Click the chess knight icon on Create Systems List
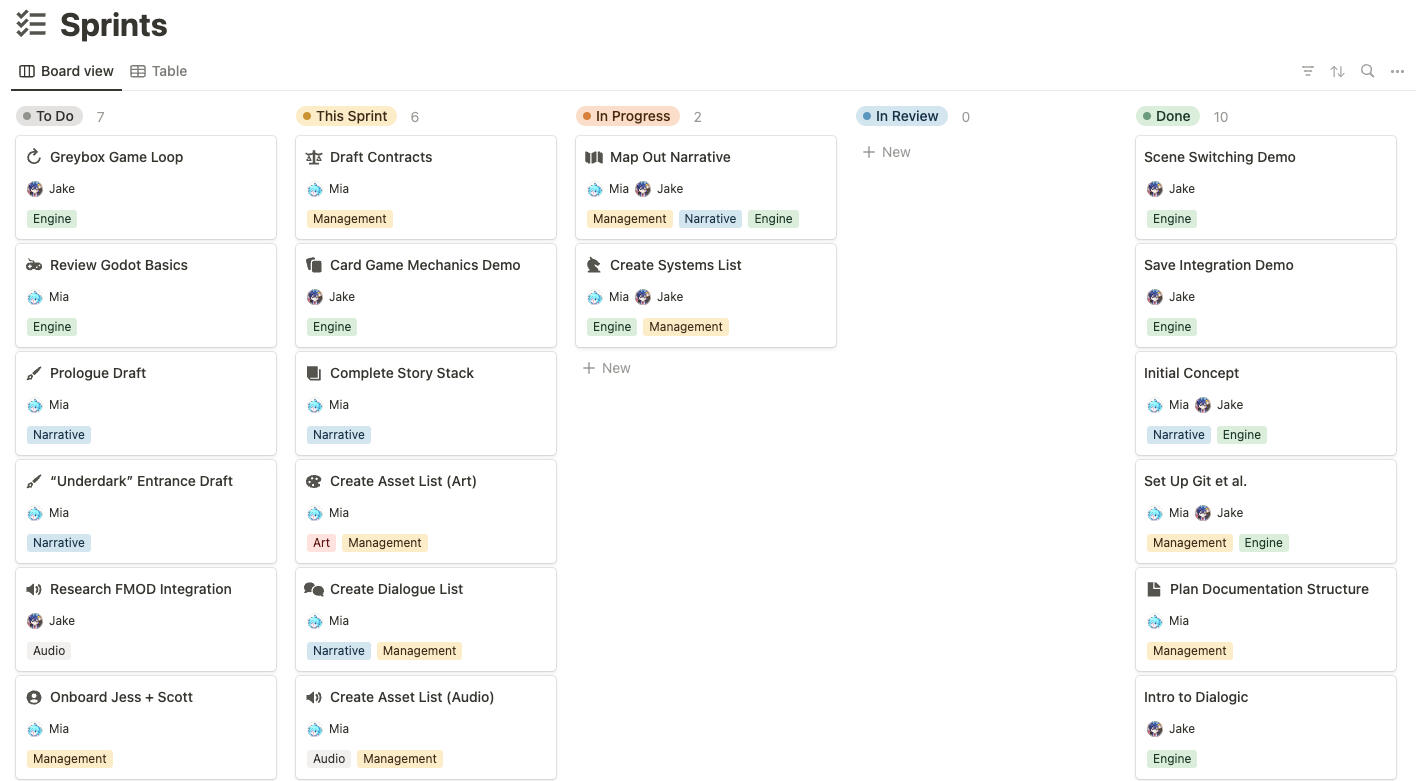Image resolution: width=1416 pixels, height=781 pixels. click(594, 265)
